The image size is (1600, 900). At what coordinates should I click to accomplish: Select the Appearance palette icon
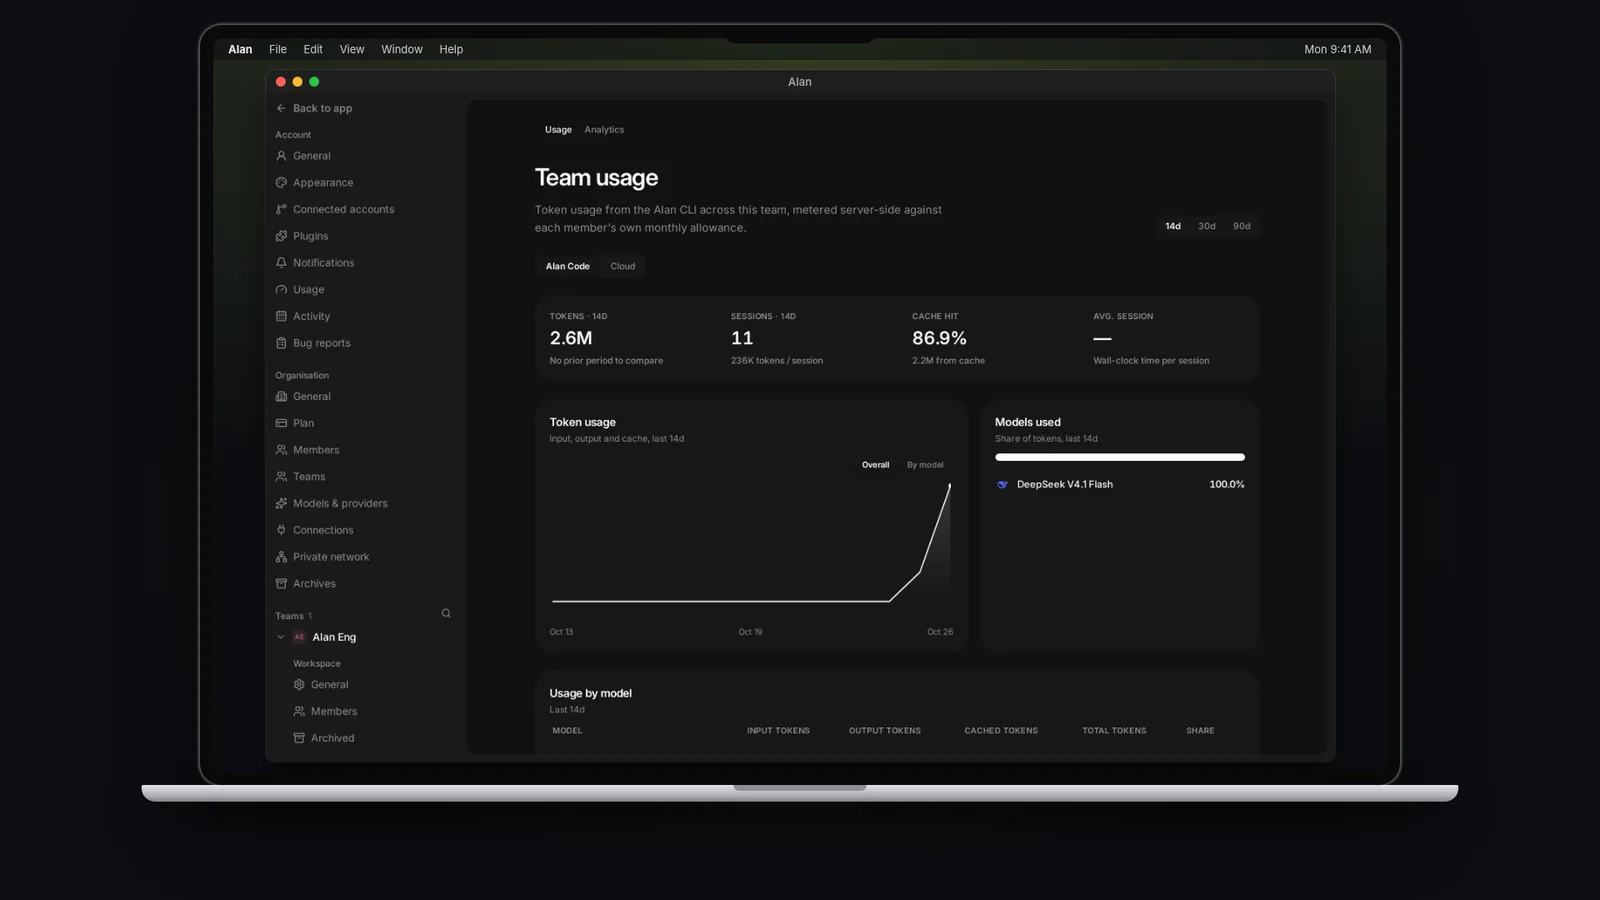(281, 183)
